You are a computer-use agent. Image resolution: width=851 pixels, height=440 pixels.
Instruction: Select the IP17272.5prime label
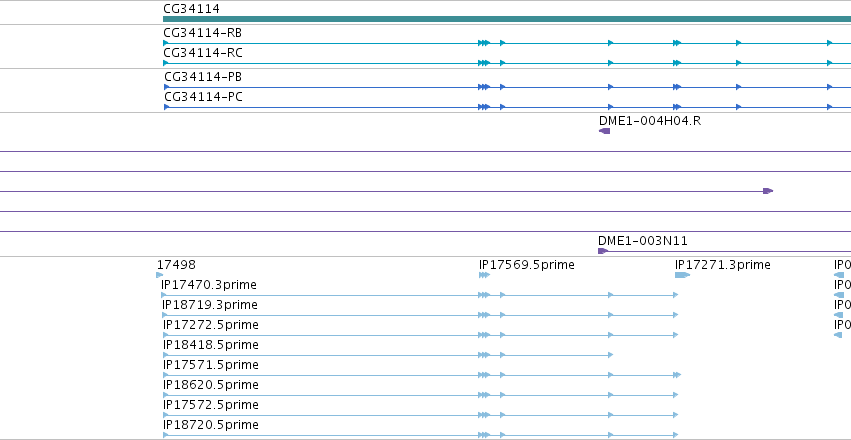tap(211, 325)
